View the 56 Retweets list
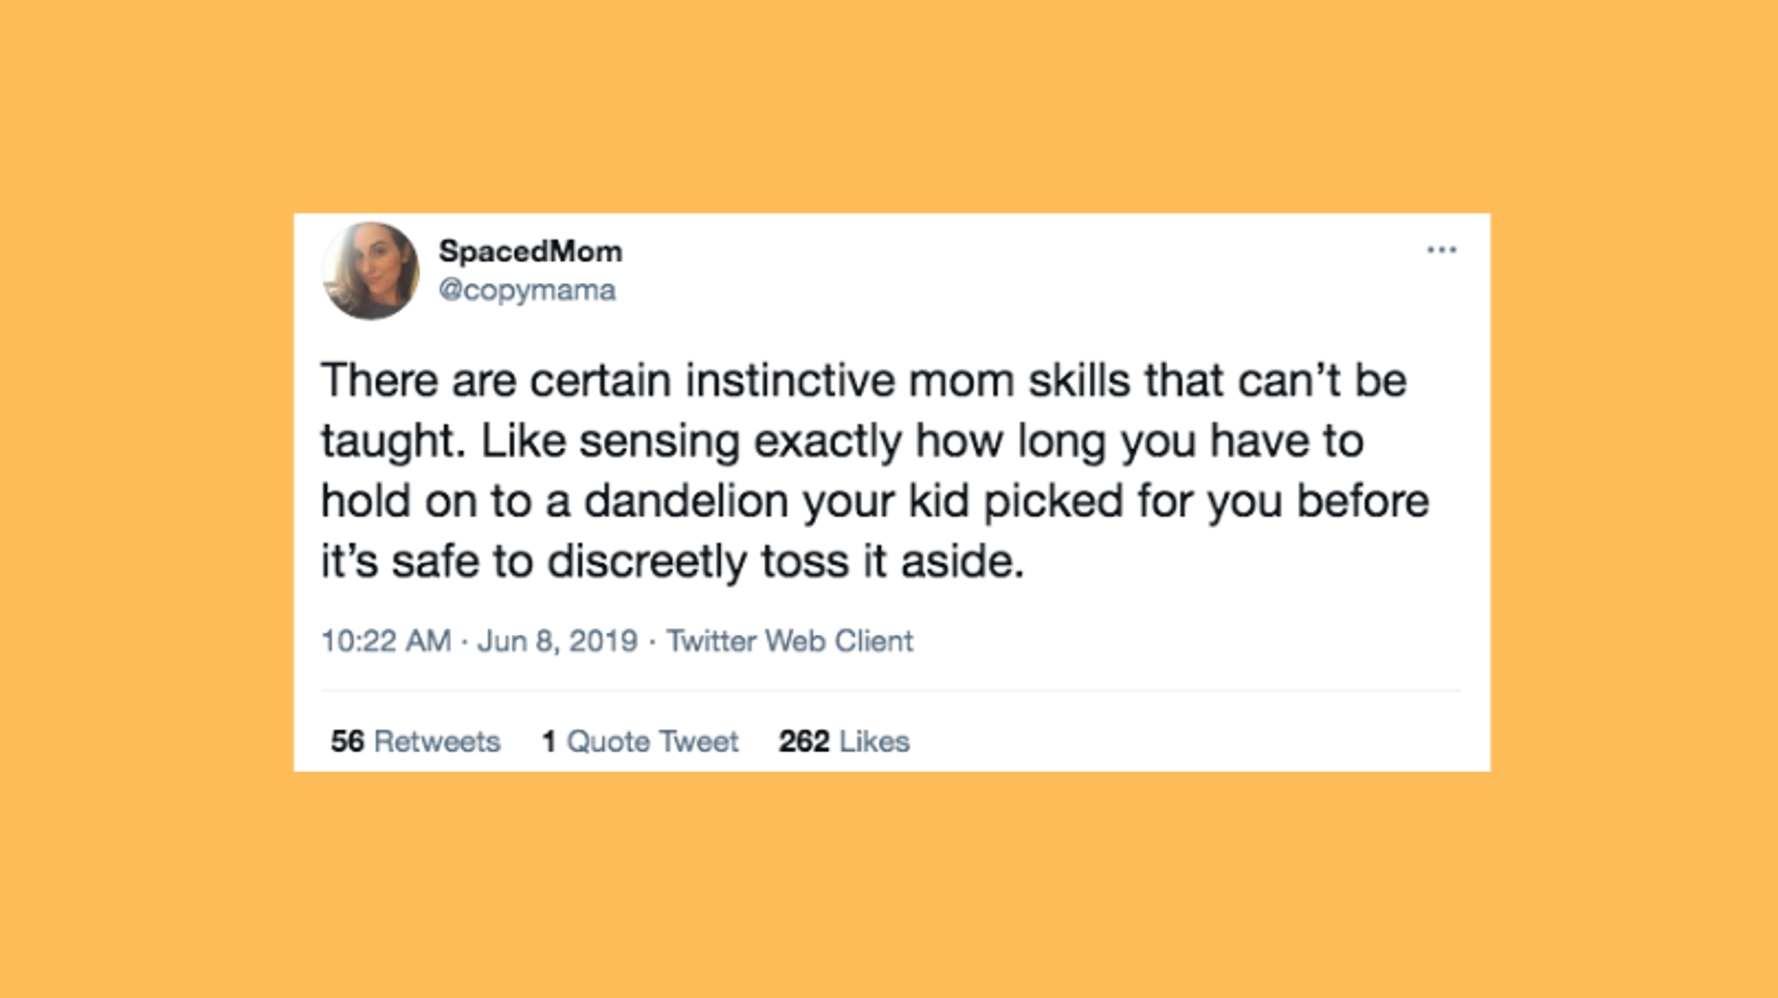The image size is (1778, 998). [415, 741]
